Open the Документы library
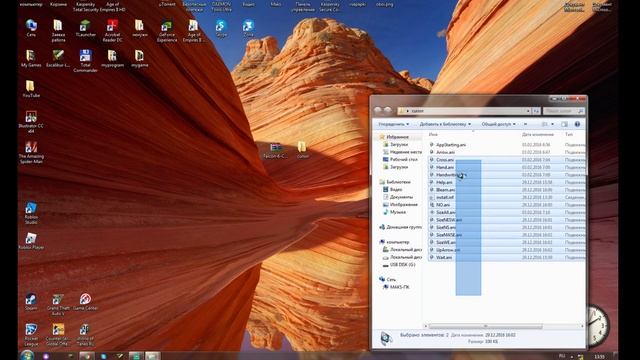Viewport: 640px width, 360px height. point(398,197)
